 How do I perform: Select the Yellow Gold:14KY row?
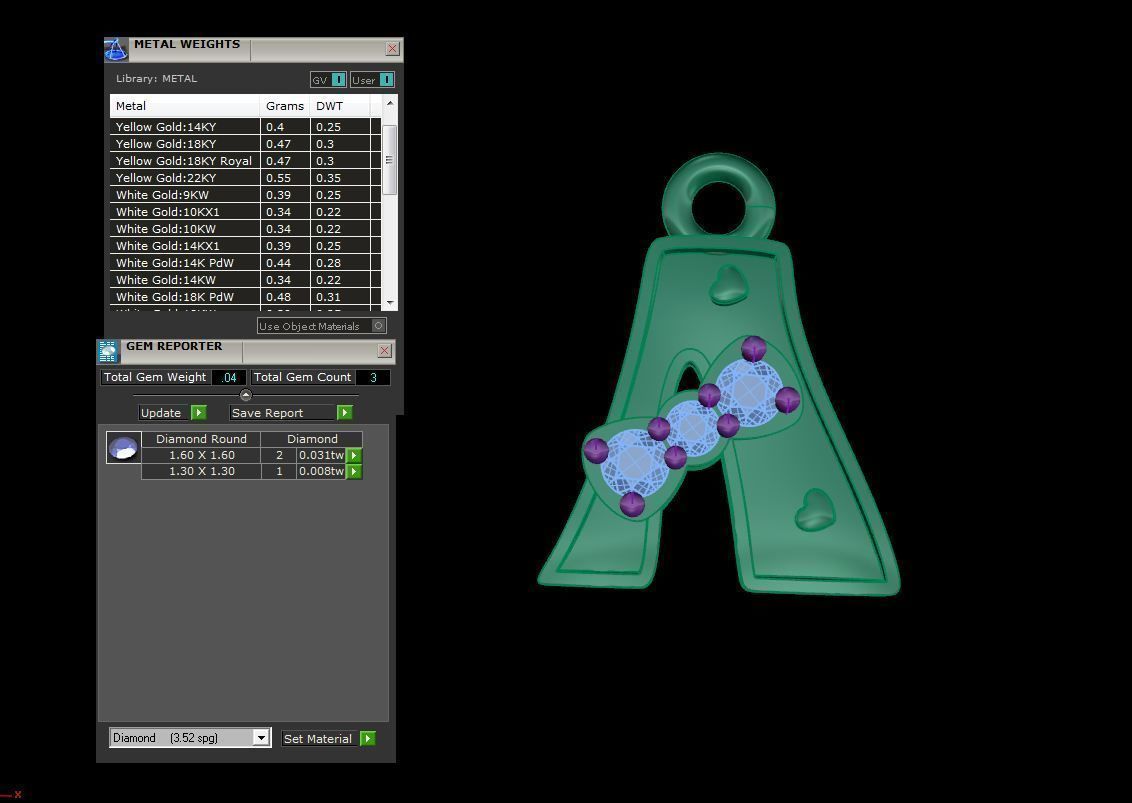(x=245, y=126)
